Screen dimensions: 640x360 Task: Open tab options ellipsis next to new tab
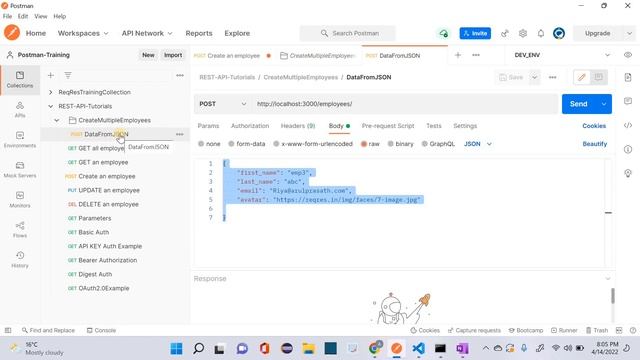click(476, 55)
